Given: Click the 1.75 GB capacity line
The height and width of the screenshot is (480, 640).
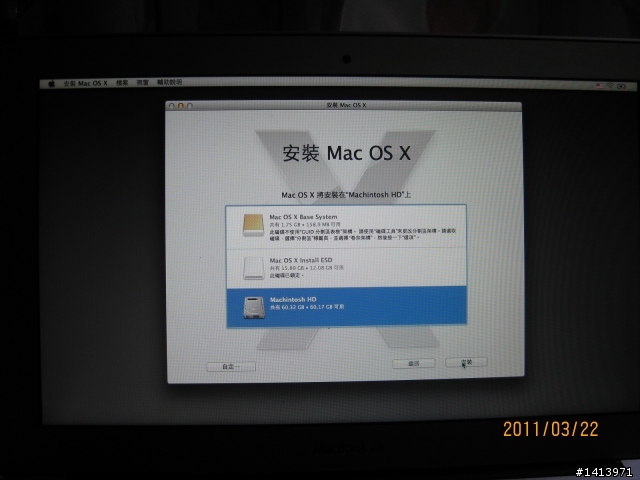Looking at the screenshot, I should coord(305,224).
